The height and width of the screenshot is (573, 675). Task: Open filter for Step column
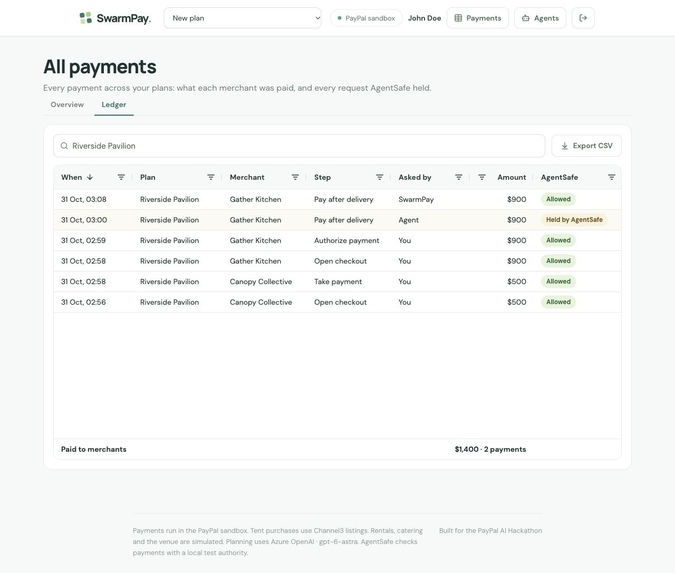(379, 177)
